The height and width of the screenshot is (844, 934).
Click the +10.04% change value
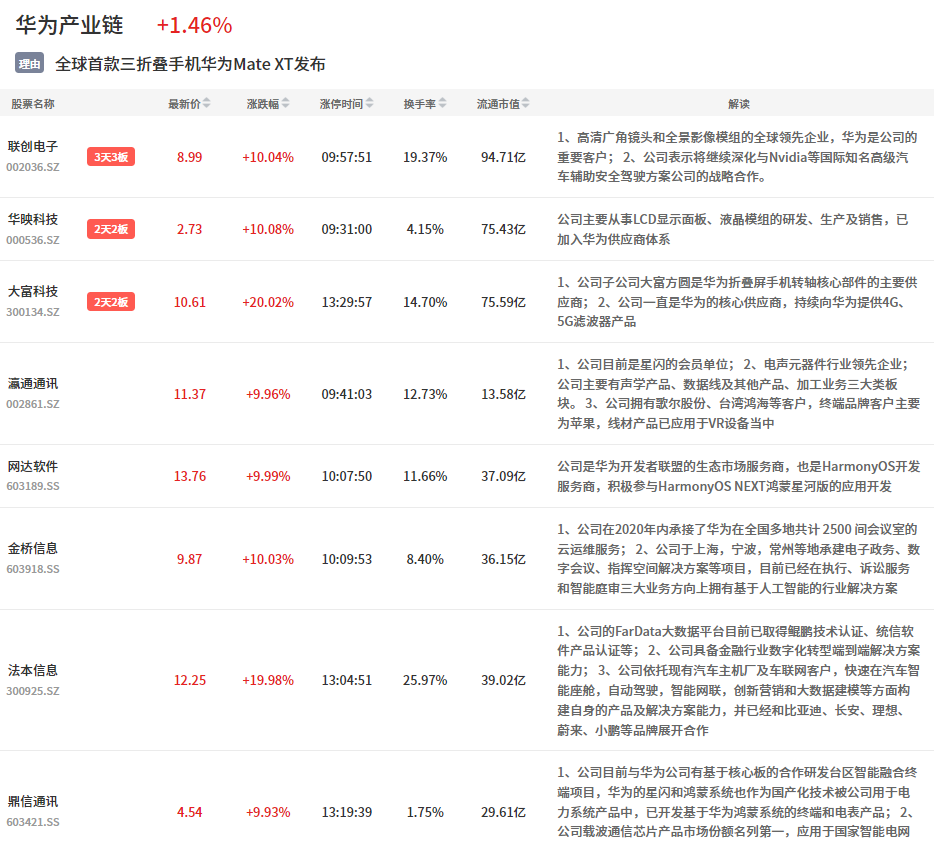coord(267,157)
